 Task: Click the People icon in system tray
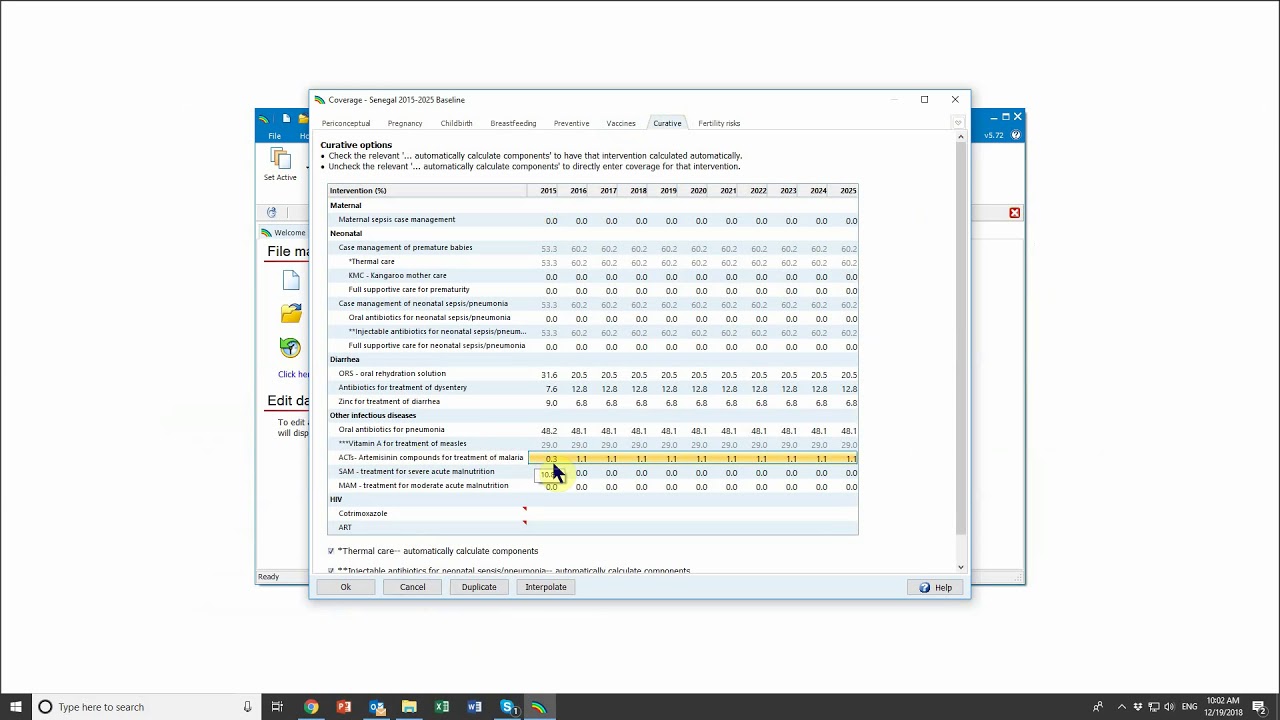[x=1098, y=707]
